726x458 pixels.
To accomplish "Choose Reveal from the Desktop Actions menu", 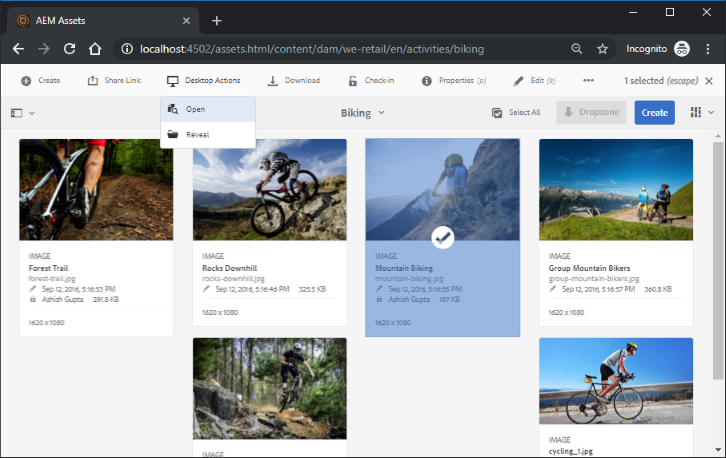I will (208, 134).
